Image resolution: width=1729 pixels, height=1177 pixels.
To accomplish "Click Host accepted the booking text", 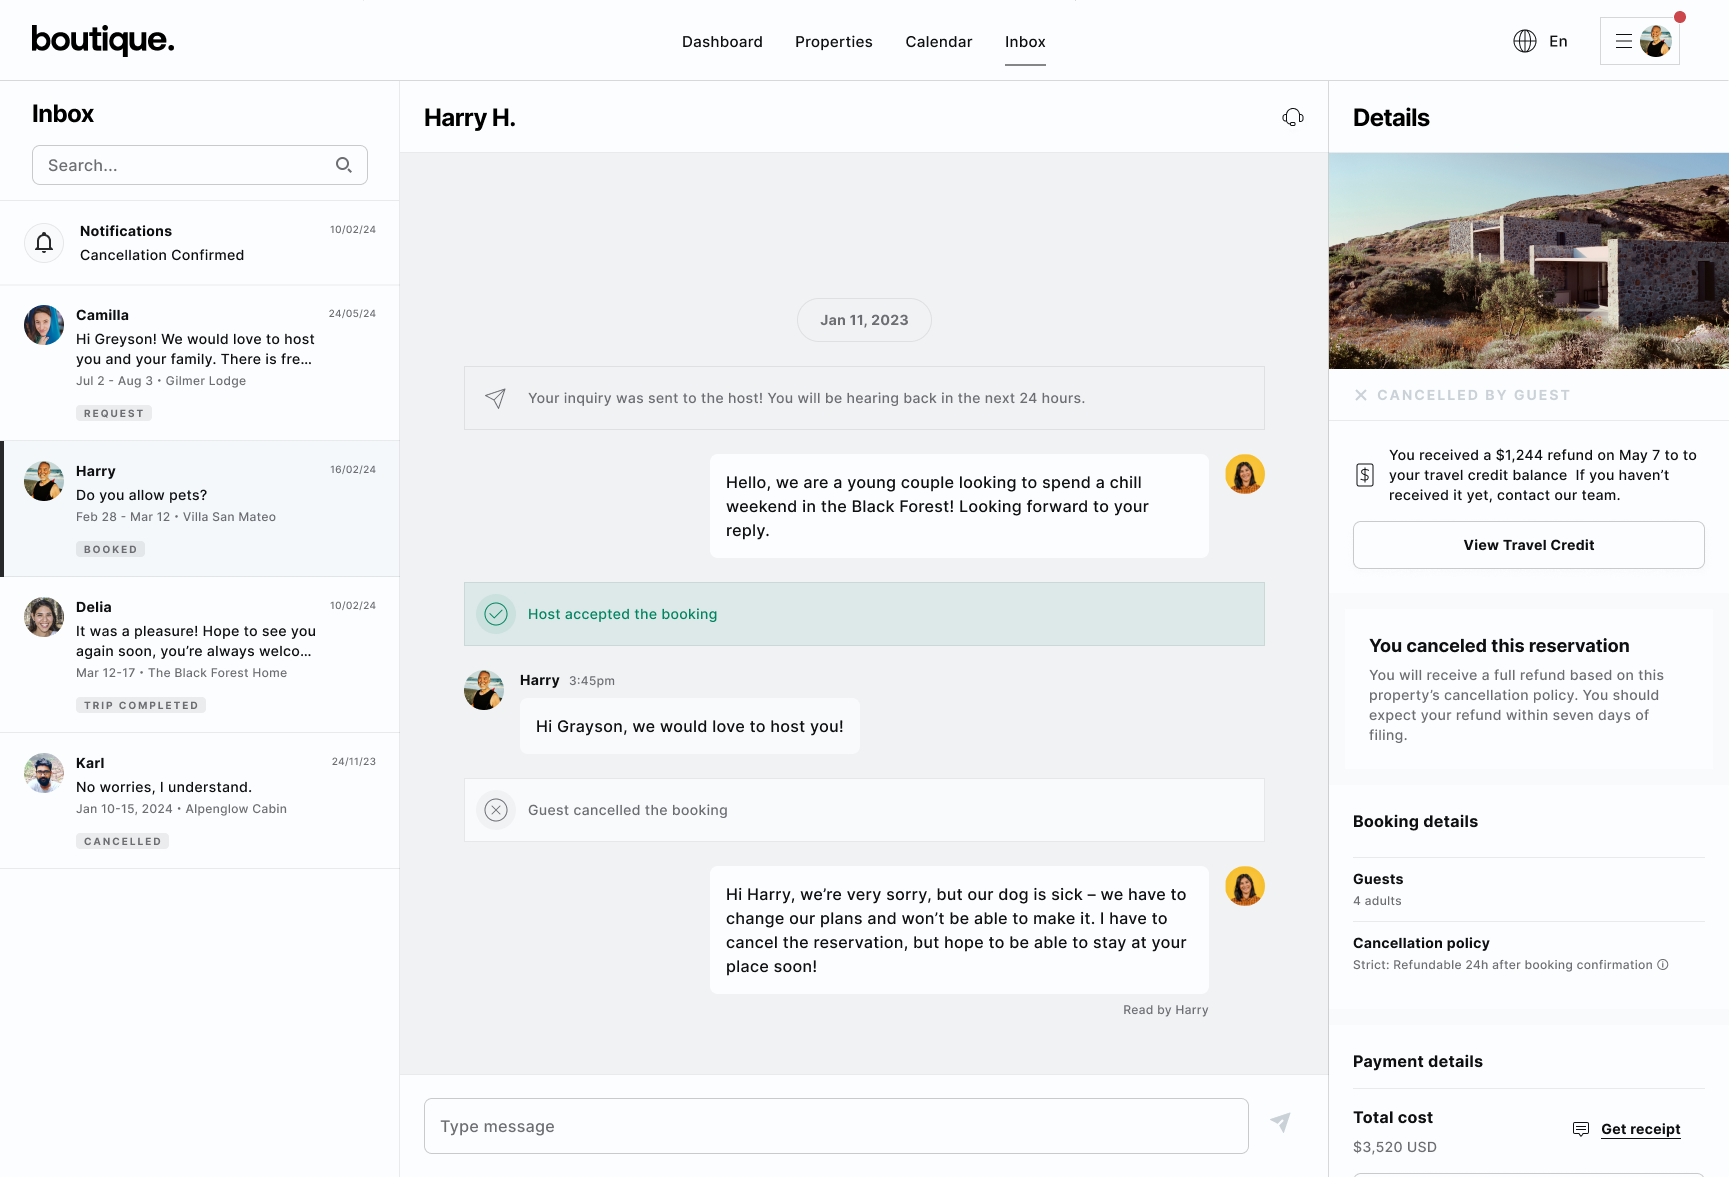I will 622,614.
